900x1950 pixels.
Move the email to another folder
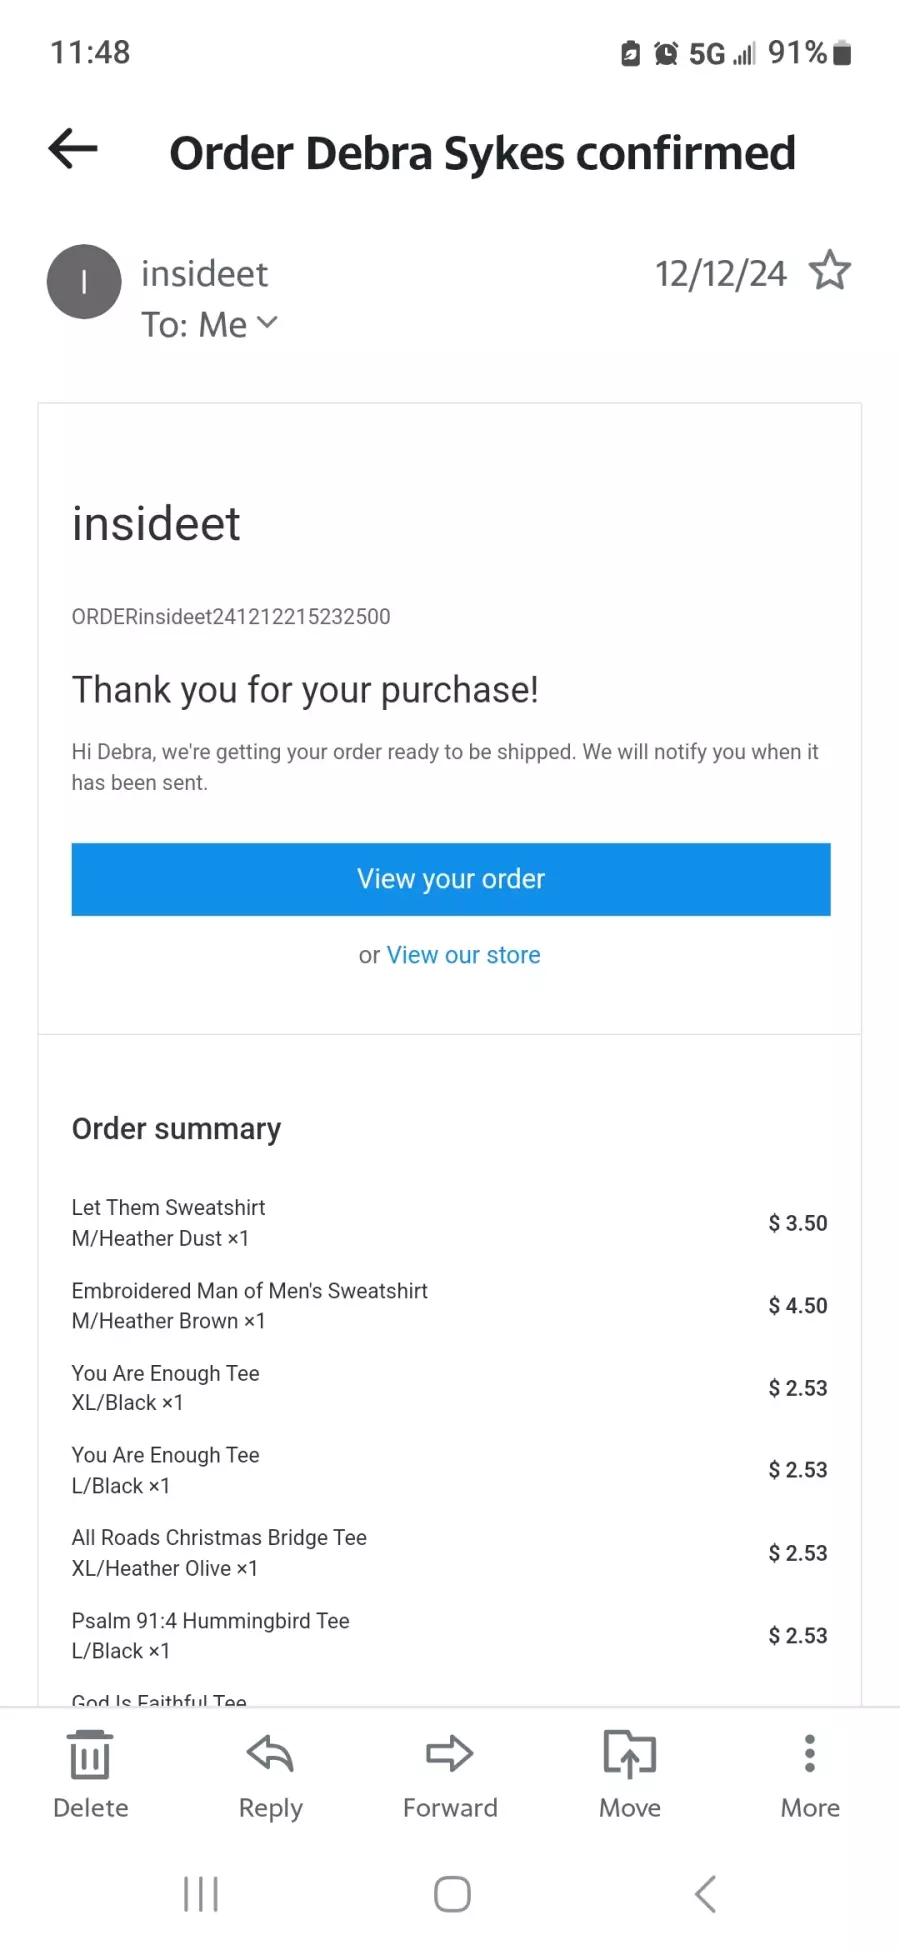click(x=630, y=1774)
